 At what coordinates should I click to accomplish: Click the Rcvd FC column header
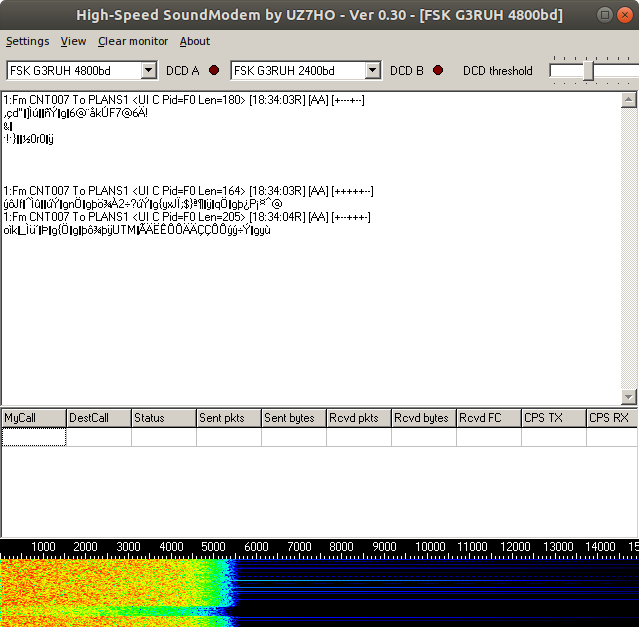click(489, 418)
